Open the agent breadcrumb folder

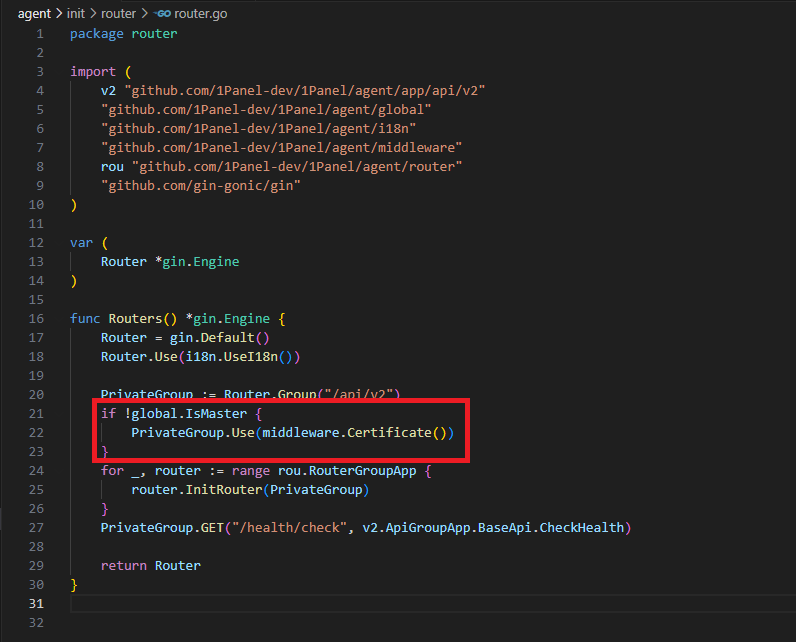[x=35, y=14]
